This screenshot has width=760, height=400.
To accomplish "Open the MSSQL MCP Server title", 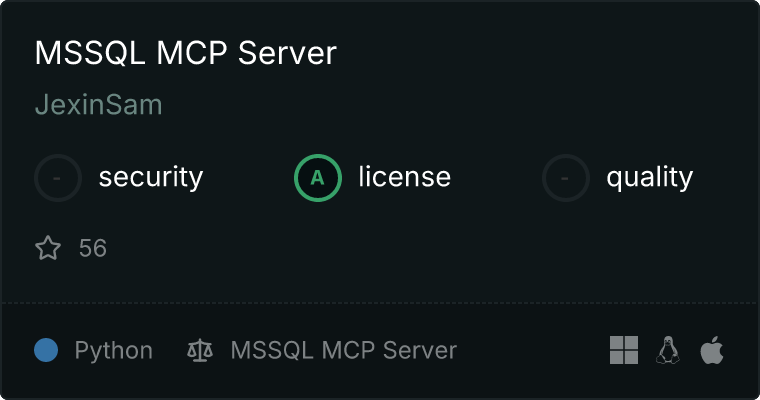I will pos(186,52).
